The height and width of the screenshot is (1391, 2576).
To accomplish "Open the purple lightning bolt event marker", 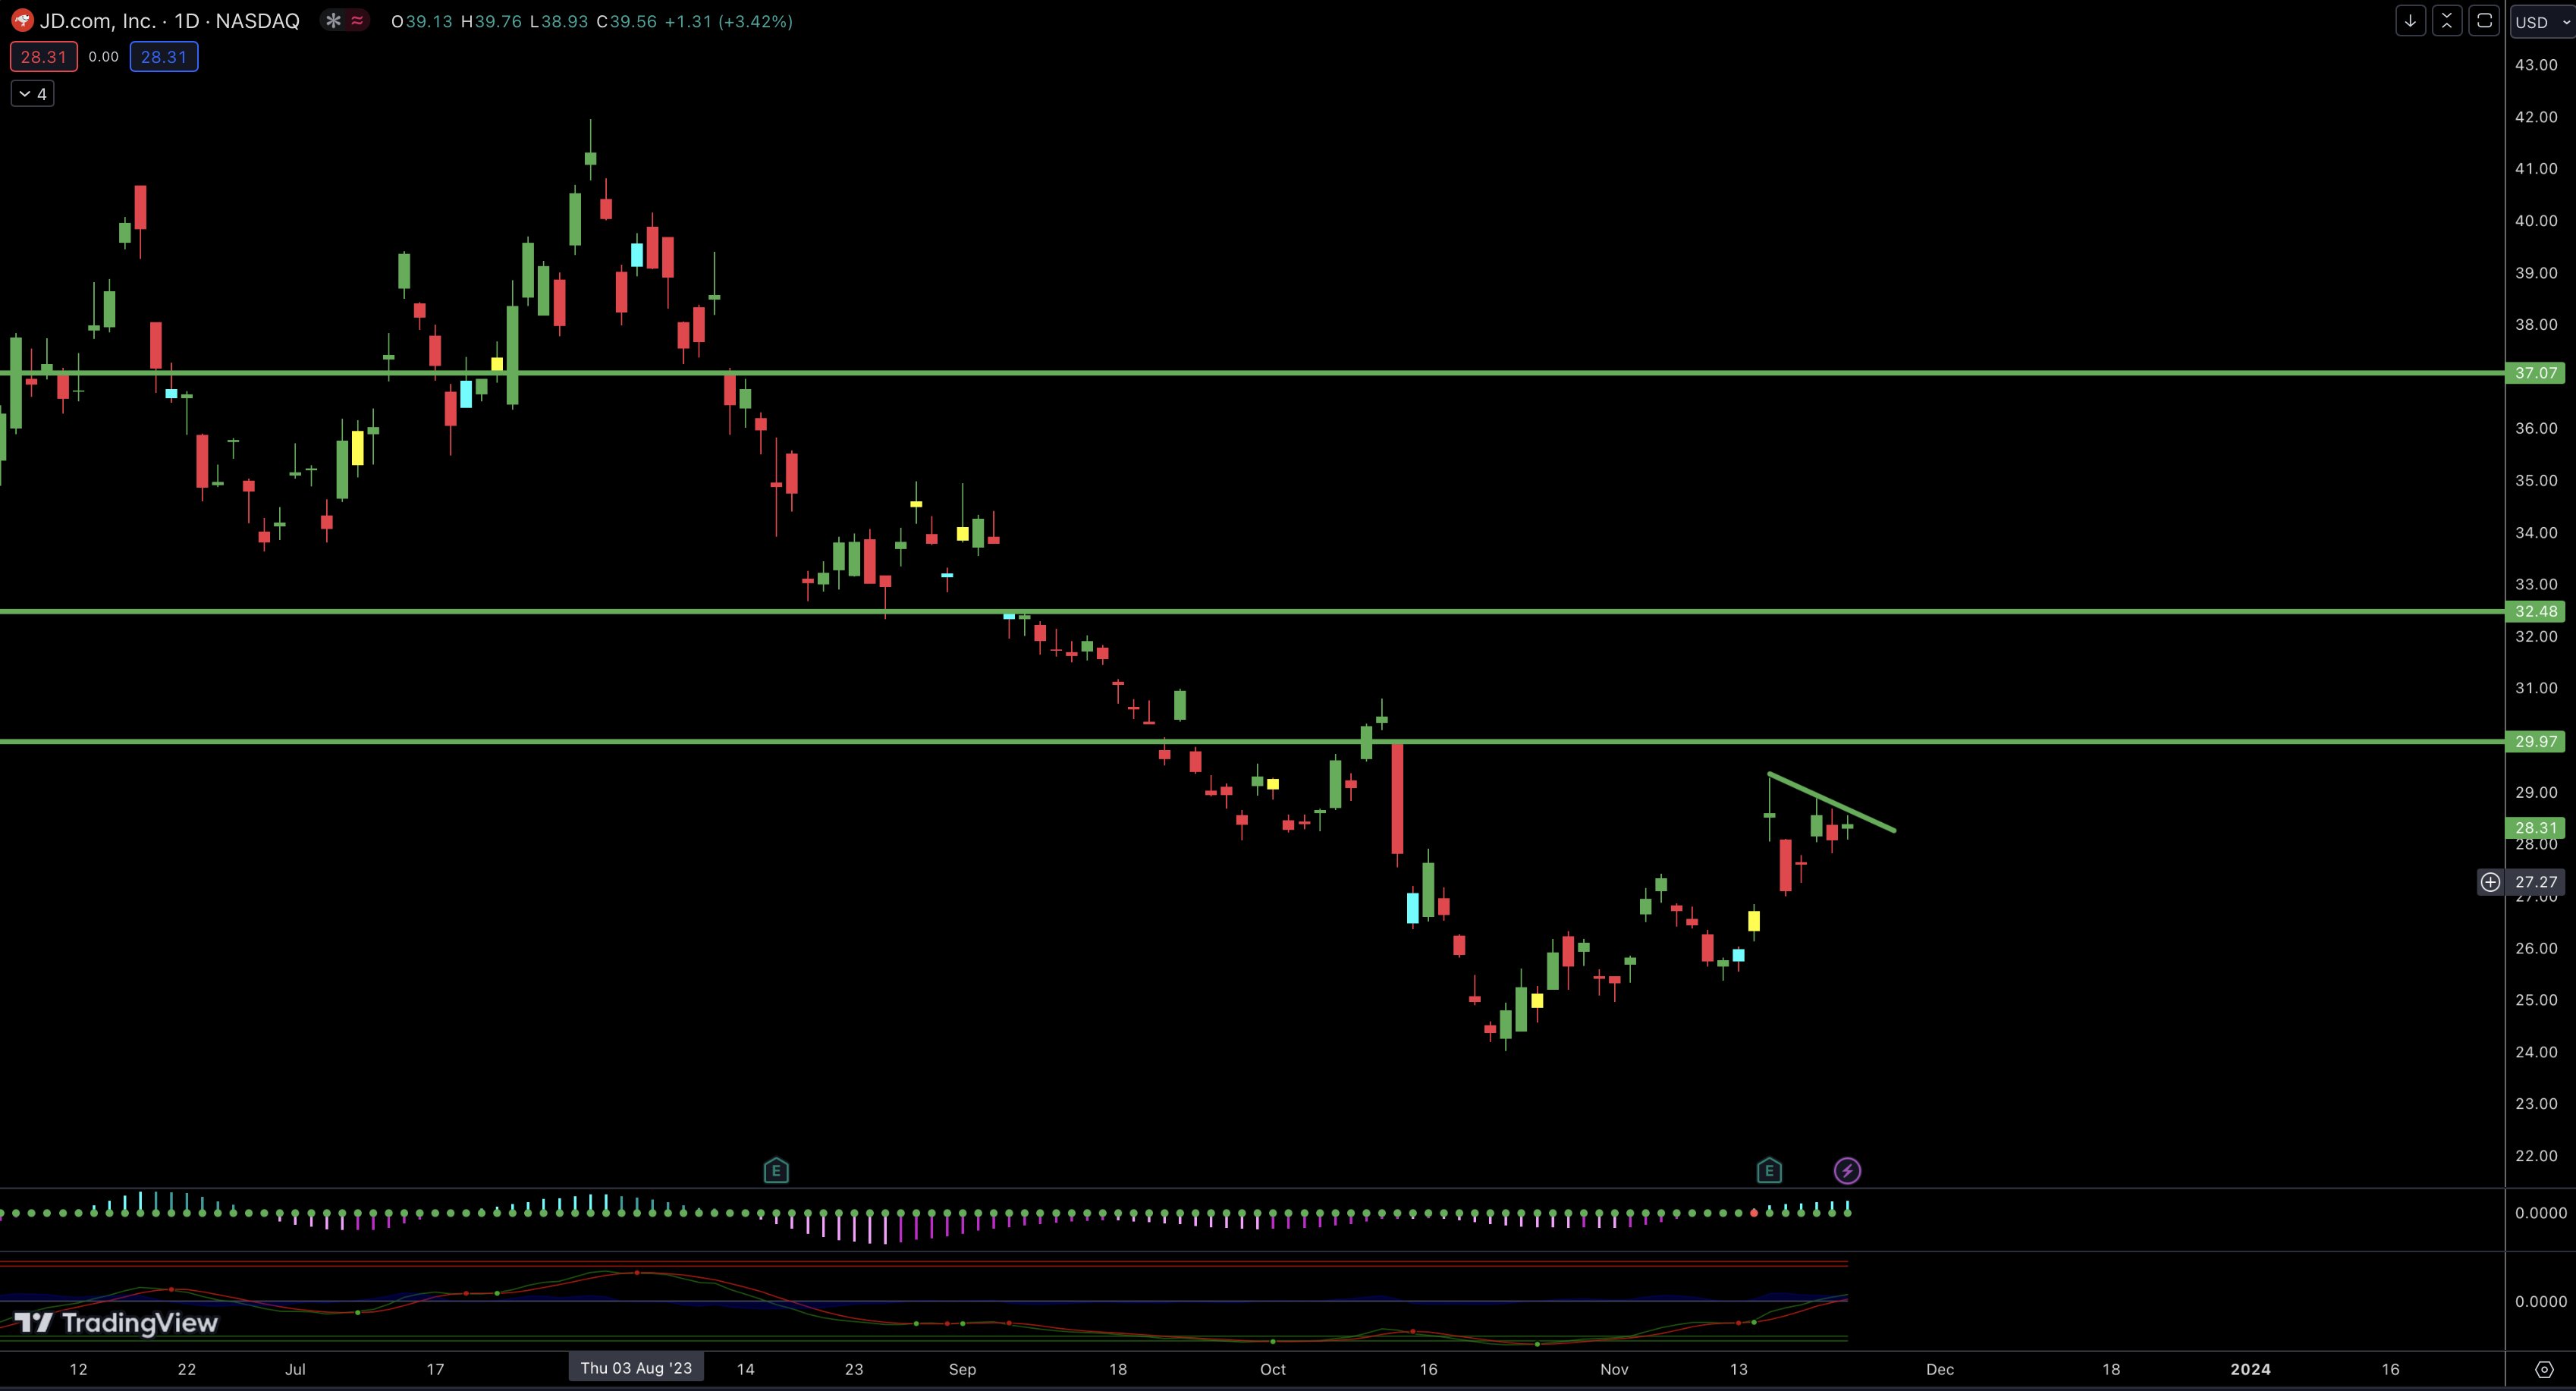I will tap(1847, 1170).
